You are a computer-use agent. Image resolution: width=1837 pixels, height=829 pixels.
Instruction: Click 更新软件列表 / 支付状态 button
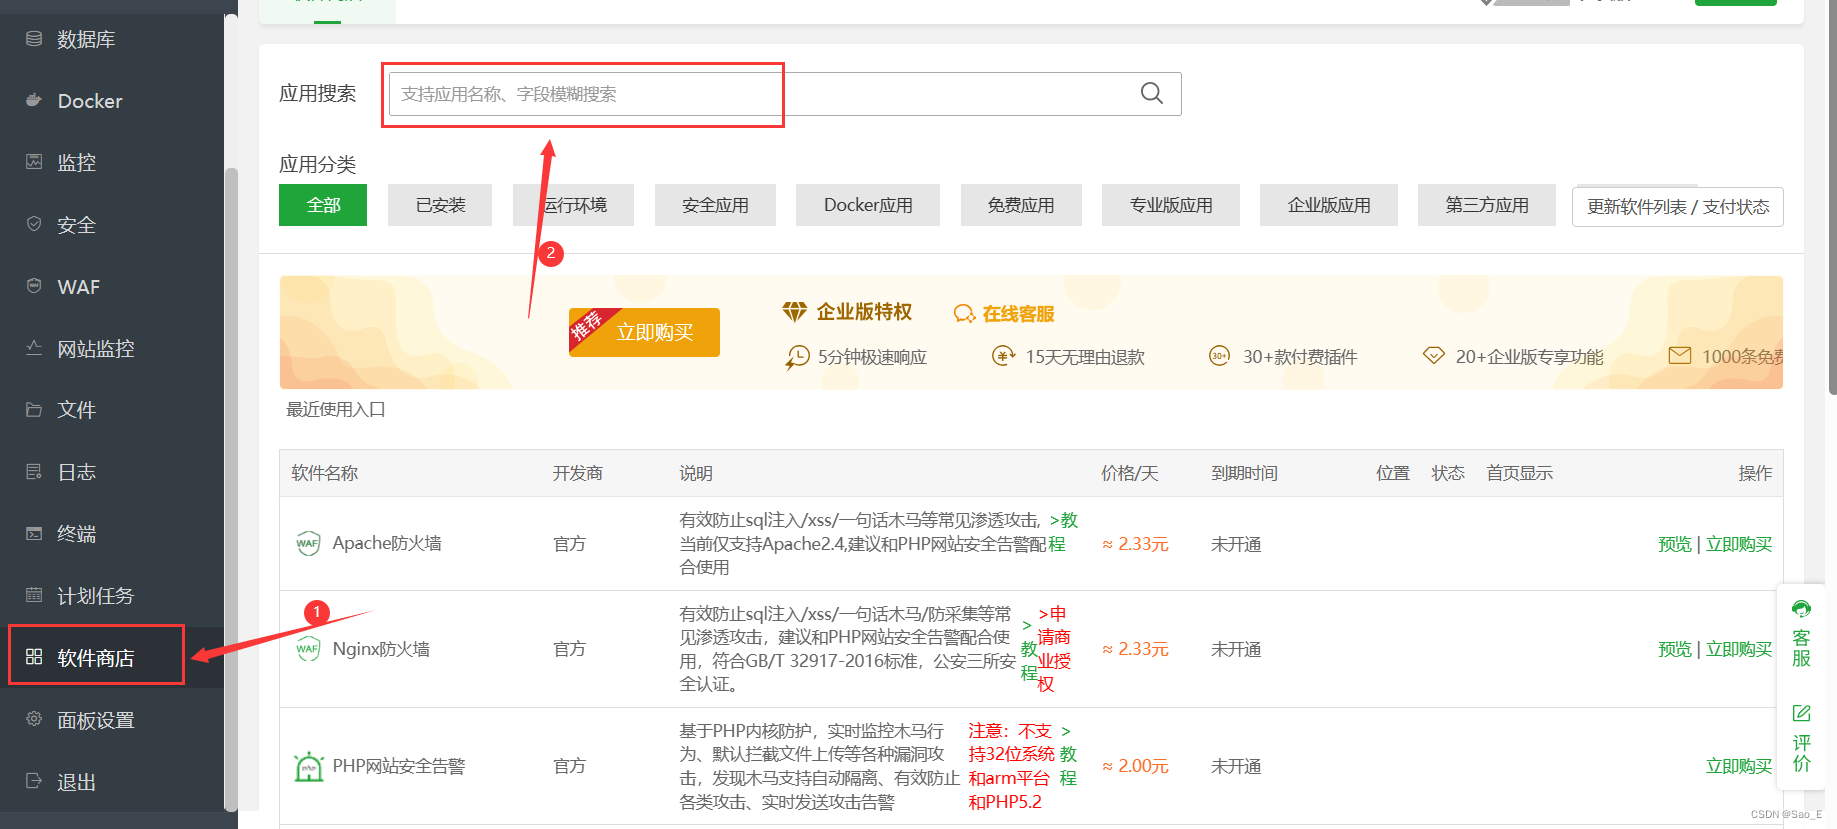point(1678,207)
